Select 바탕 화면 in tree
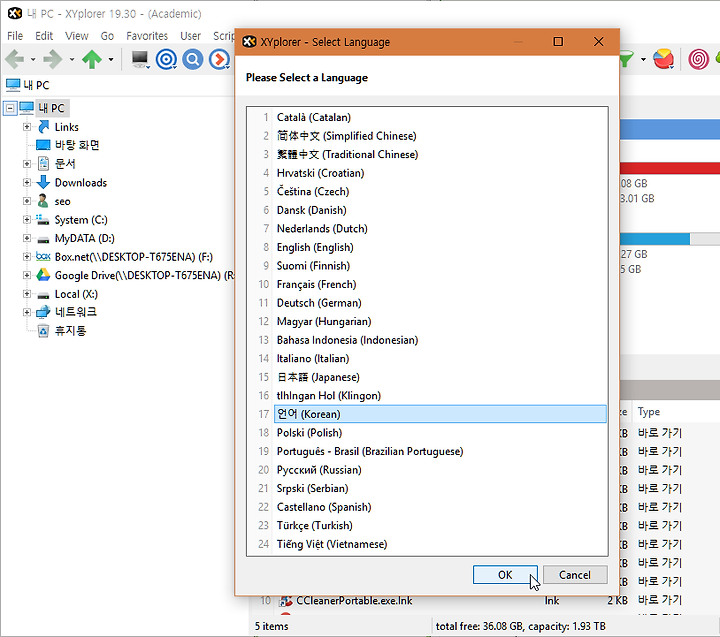Screen dimensions: 720x637 coord(77,145)
